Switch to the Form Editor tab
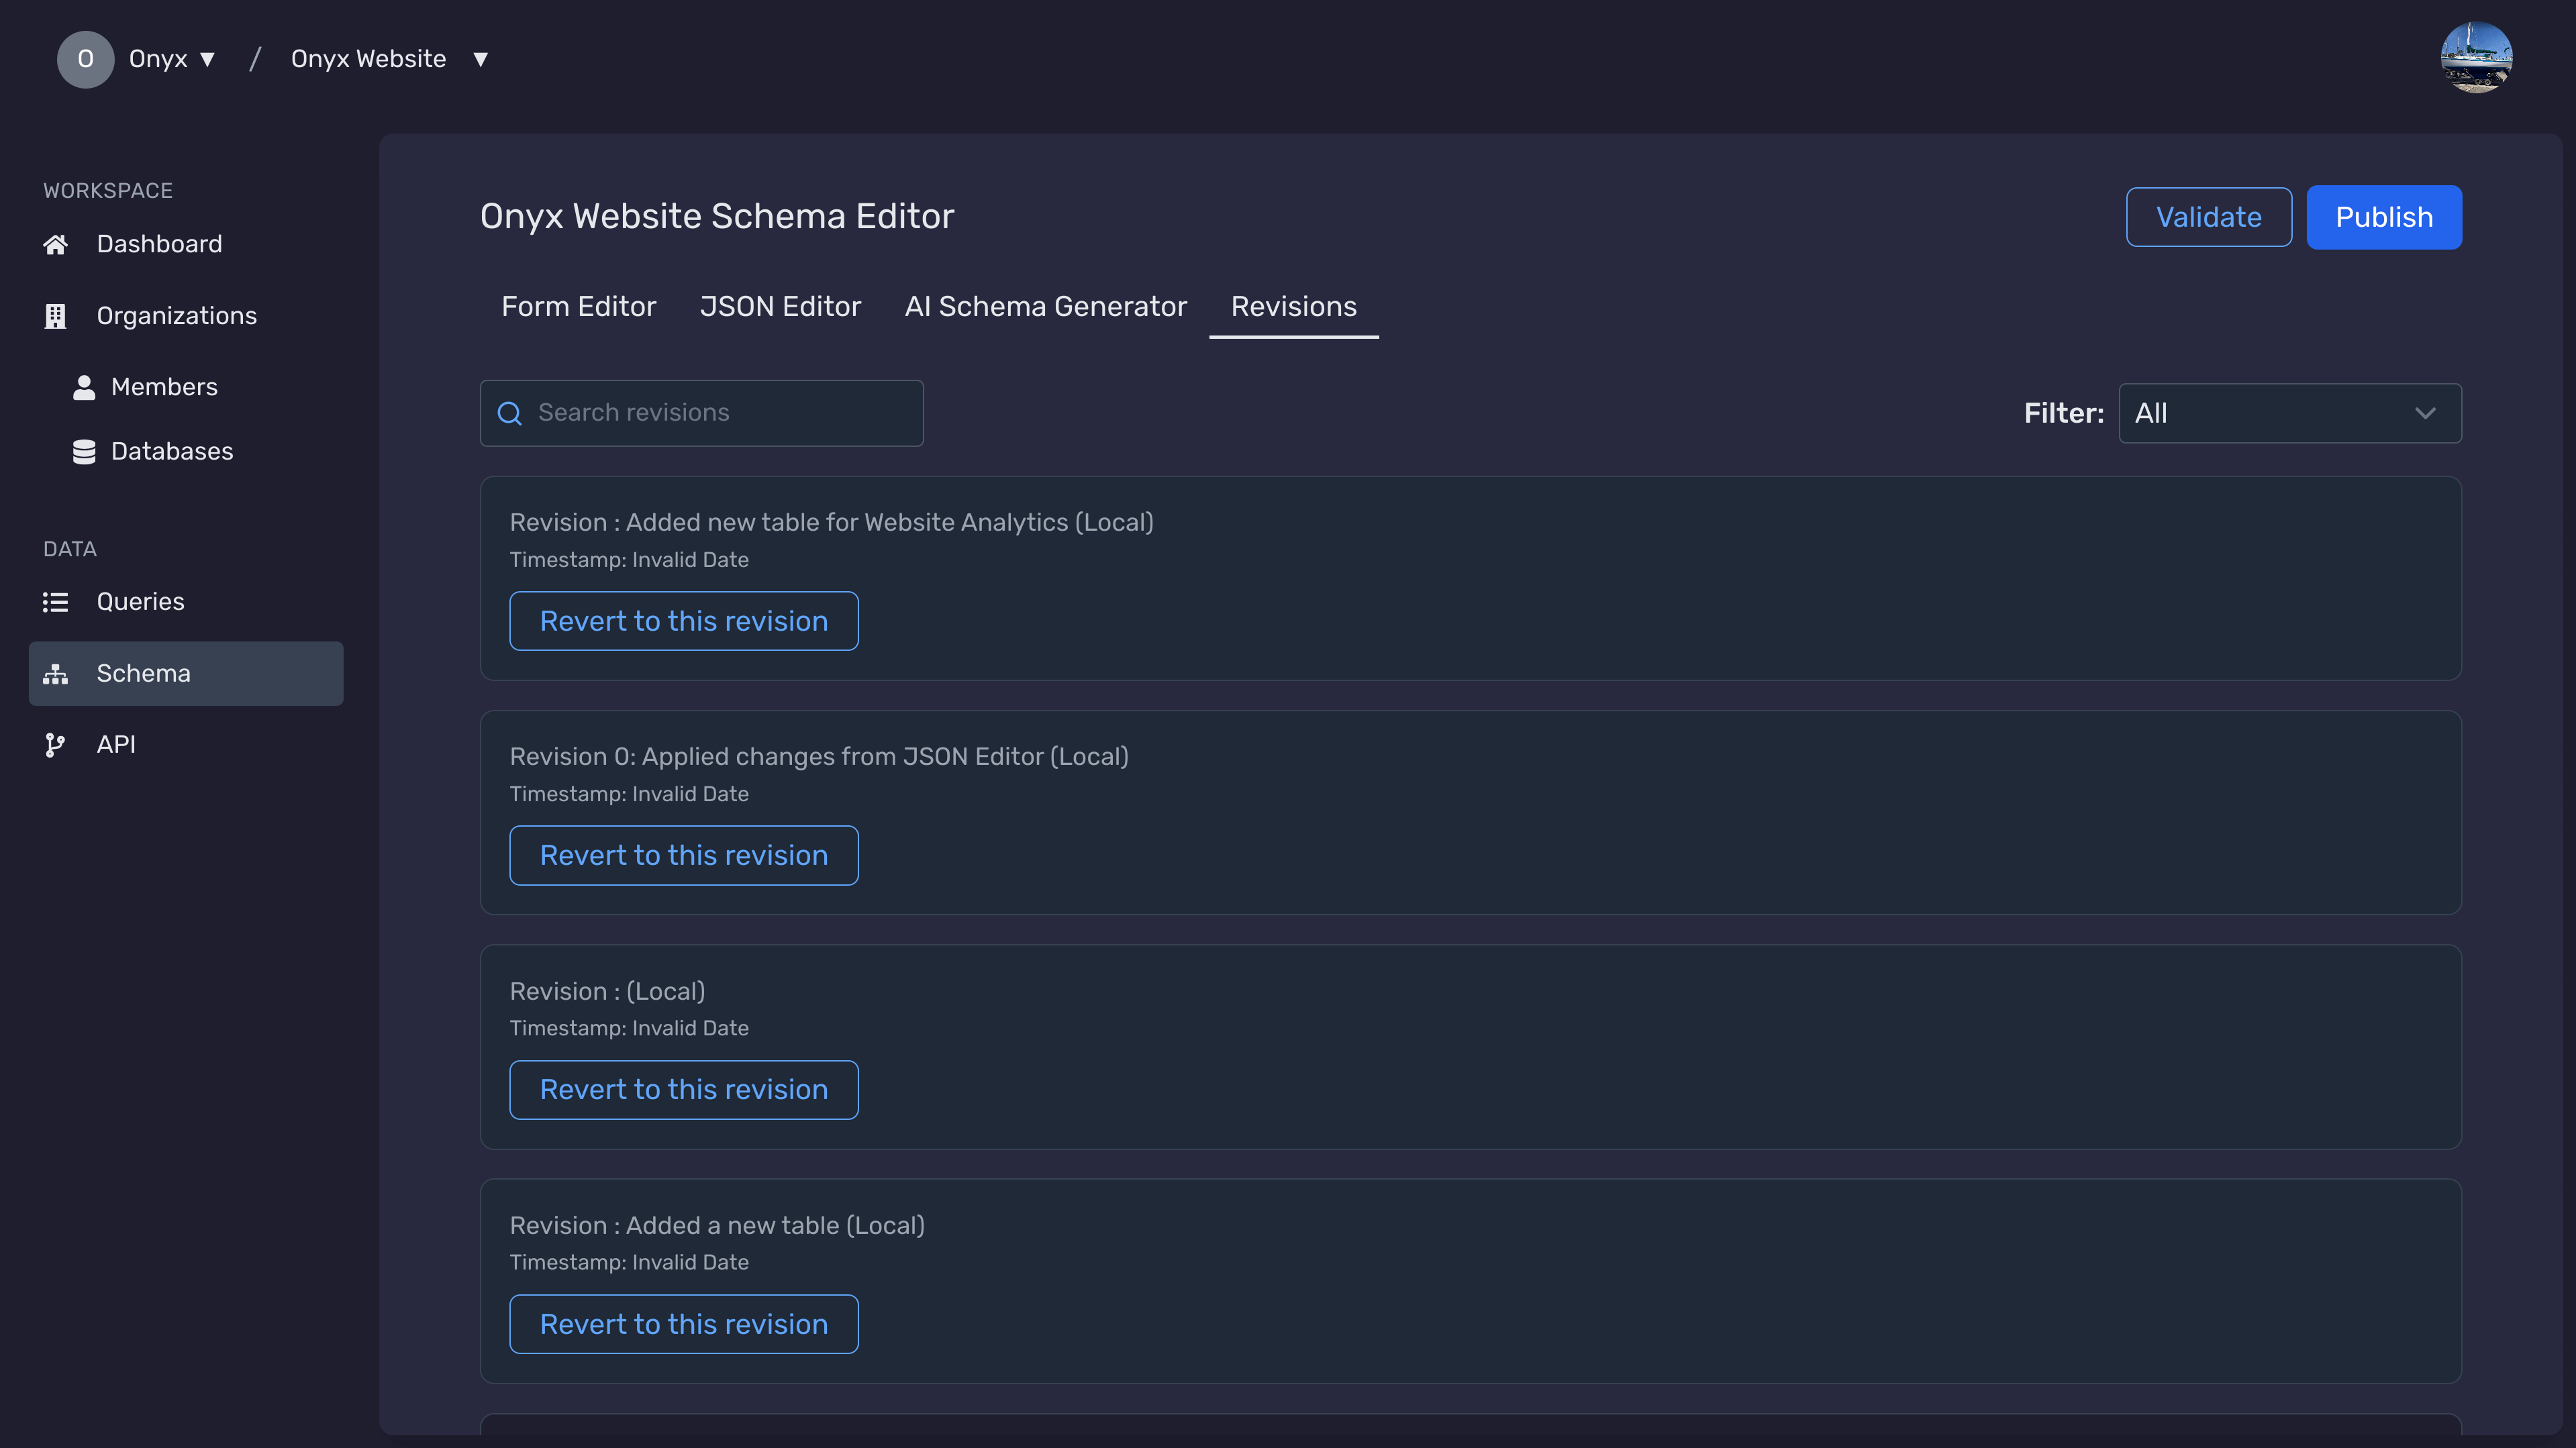2576x1448 pixels. tap(579, 307)
